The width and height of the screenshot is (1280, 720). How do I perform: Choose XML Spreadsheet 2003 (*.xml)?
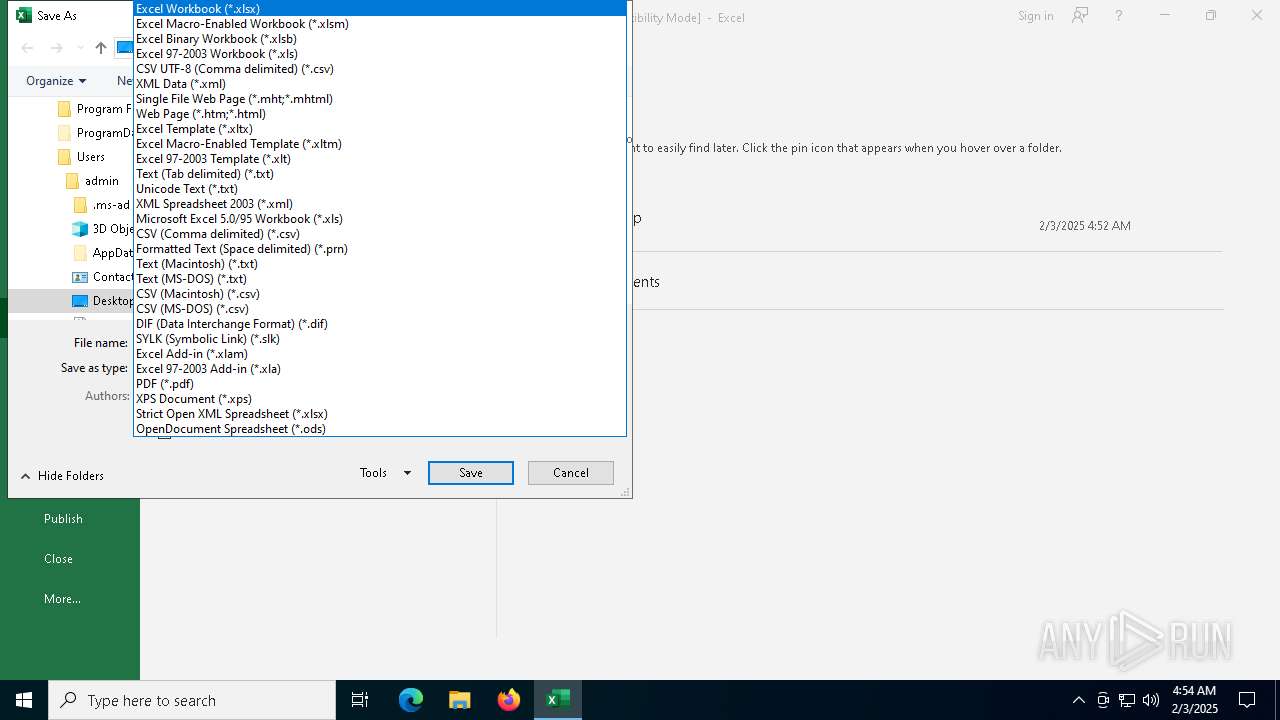coord(380,204)
